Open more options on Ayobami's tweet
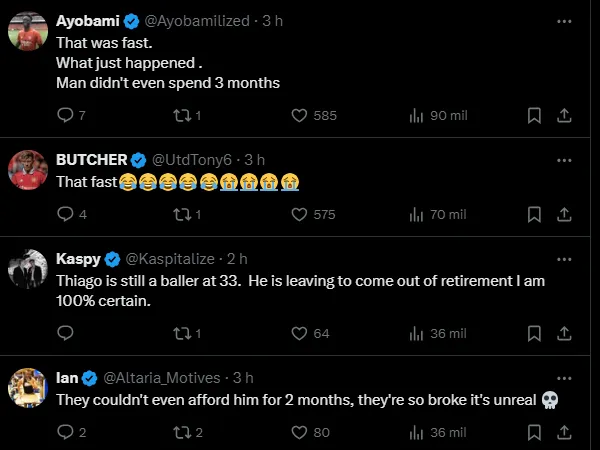600x450 pixels. tap(564, 21)
